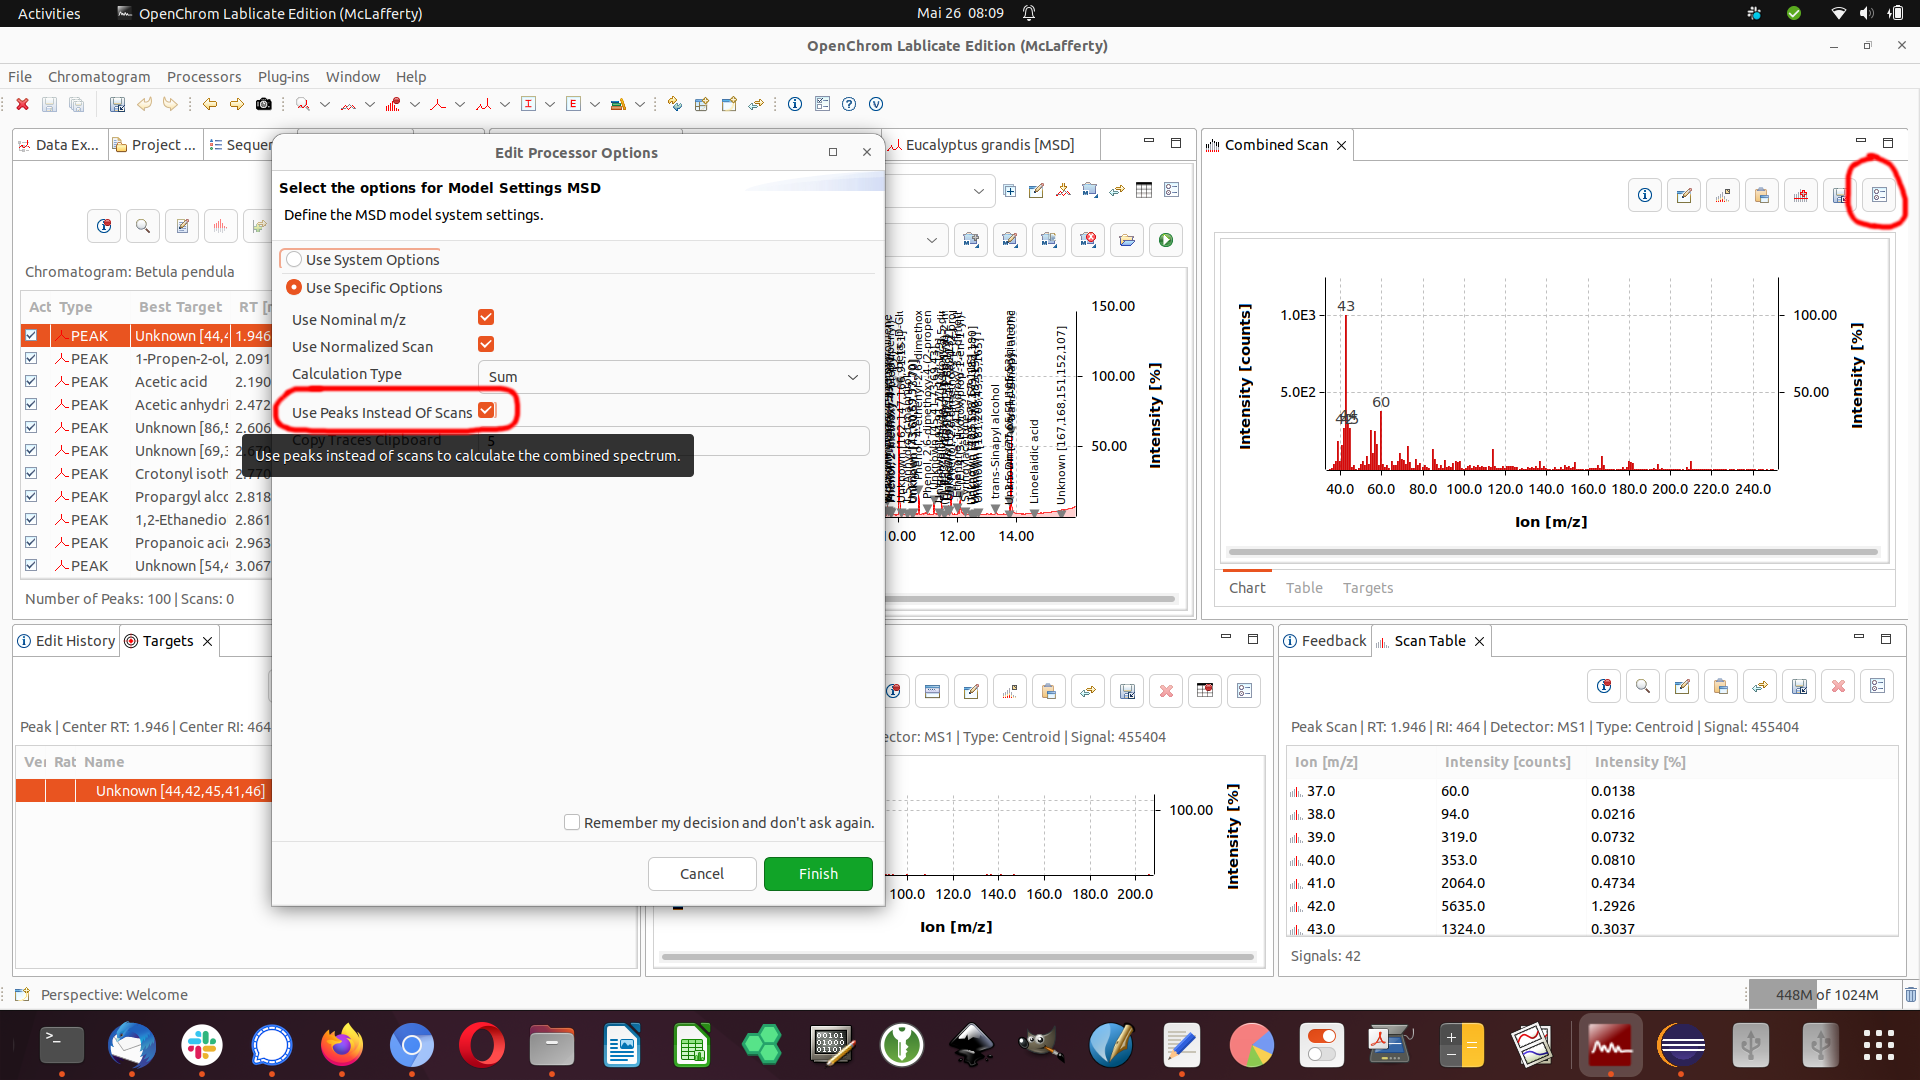Uncheck Use Peaks Instead Of Scans
This screenshot has width=1920, height=1080.
click(x=488, y=410)
